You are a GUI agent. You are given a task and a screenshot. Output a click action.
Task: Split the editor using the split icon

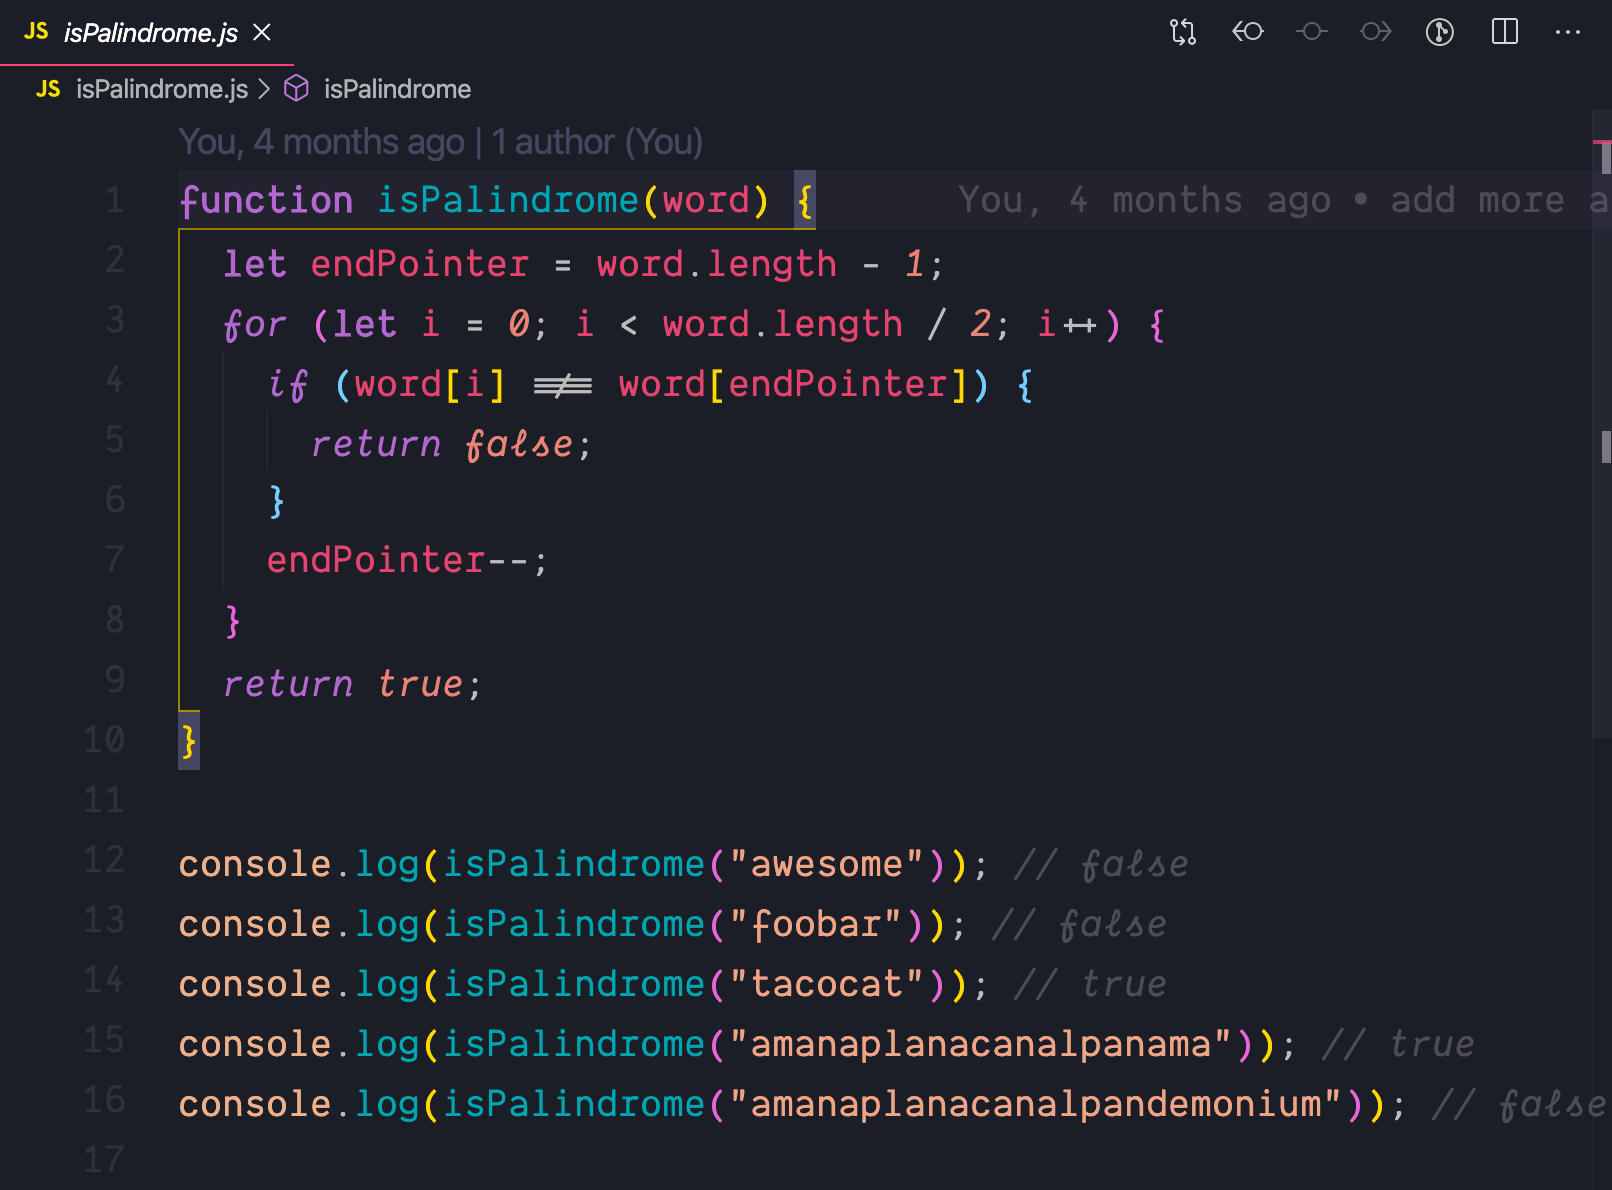click(1504, 31)
